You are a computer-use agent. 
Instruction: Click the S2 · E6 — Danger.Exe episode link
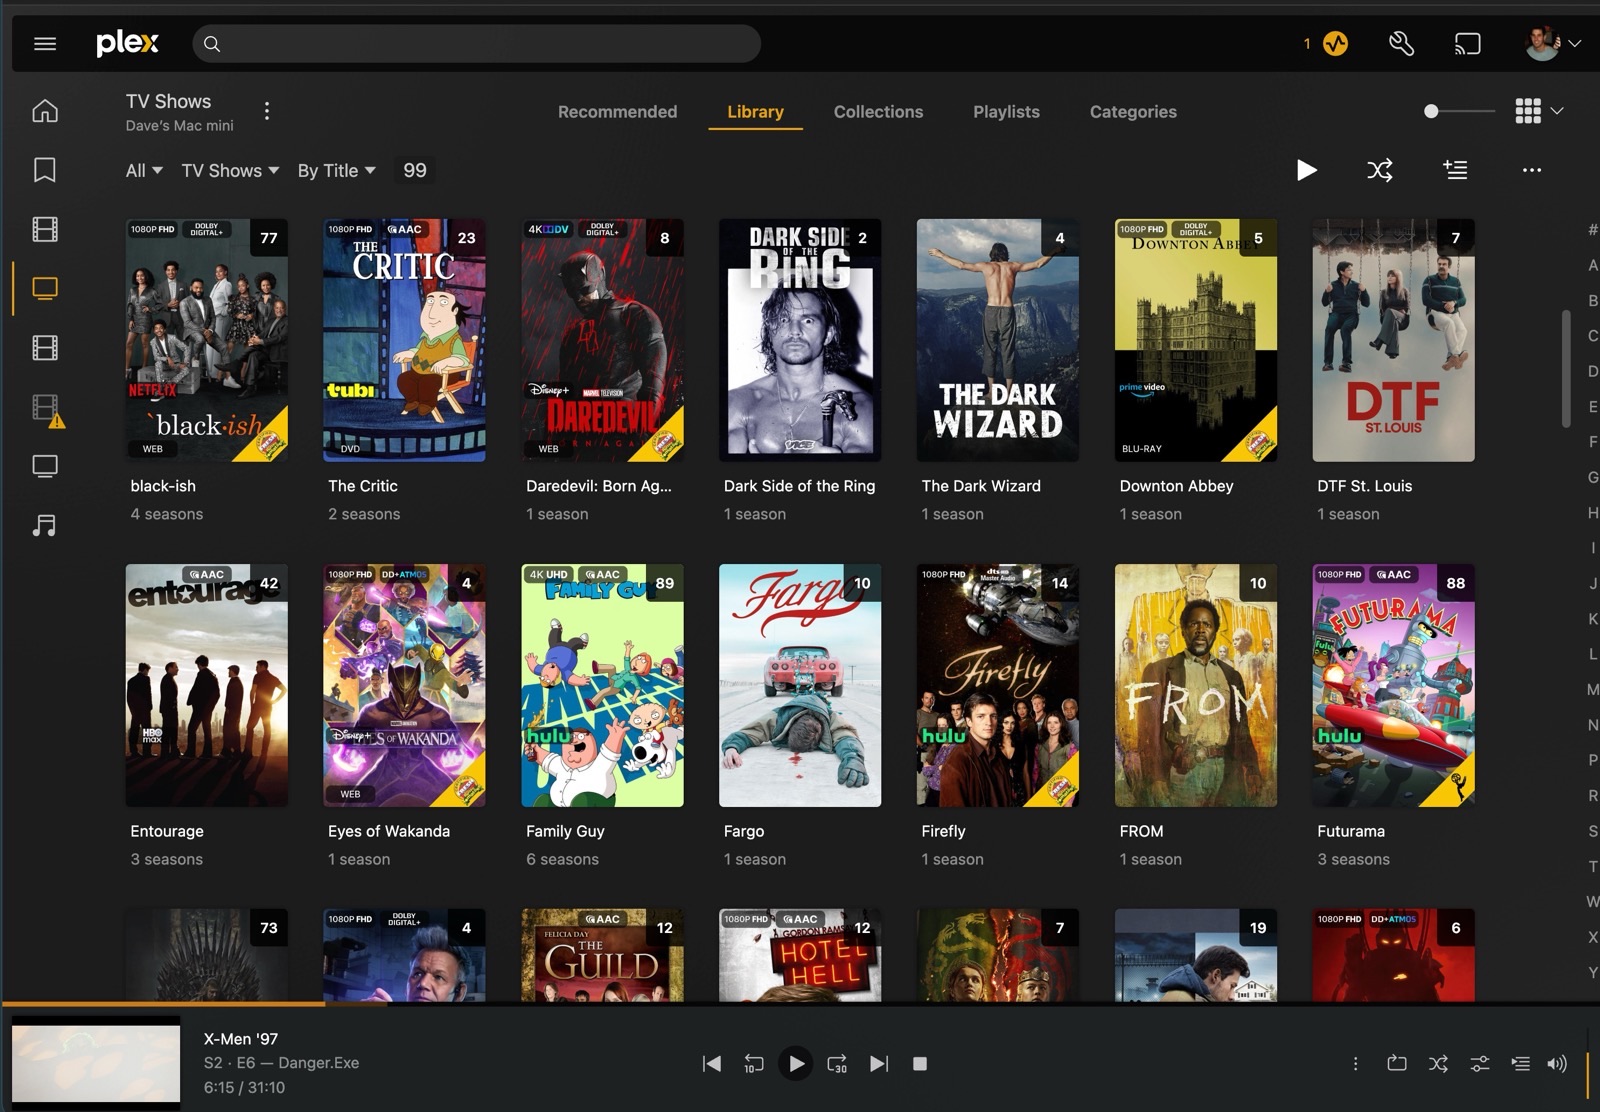tap(281, 1063)
